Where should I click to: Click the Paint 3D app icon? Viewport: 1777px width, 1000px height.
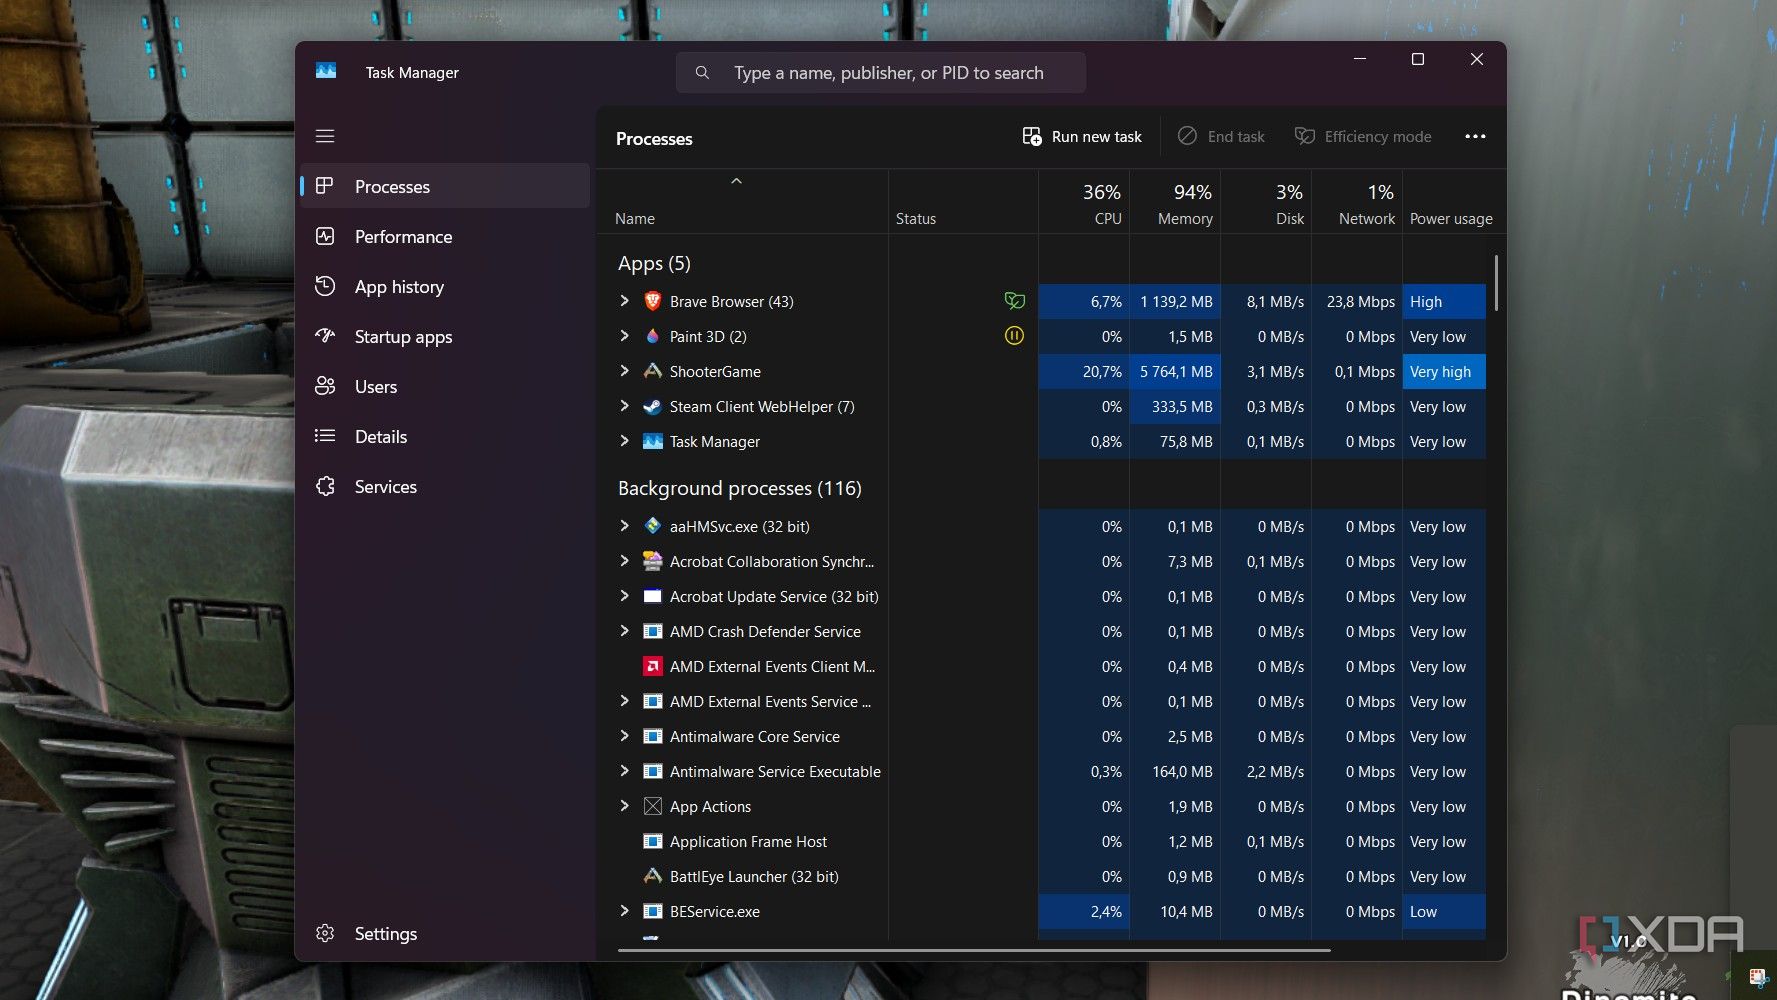click(x=653, y=336)
